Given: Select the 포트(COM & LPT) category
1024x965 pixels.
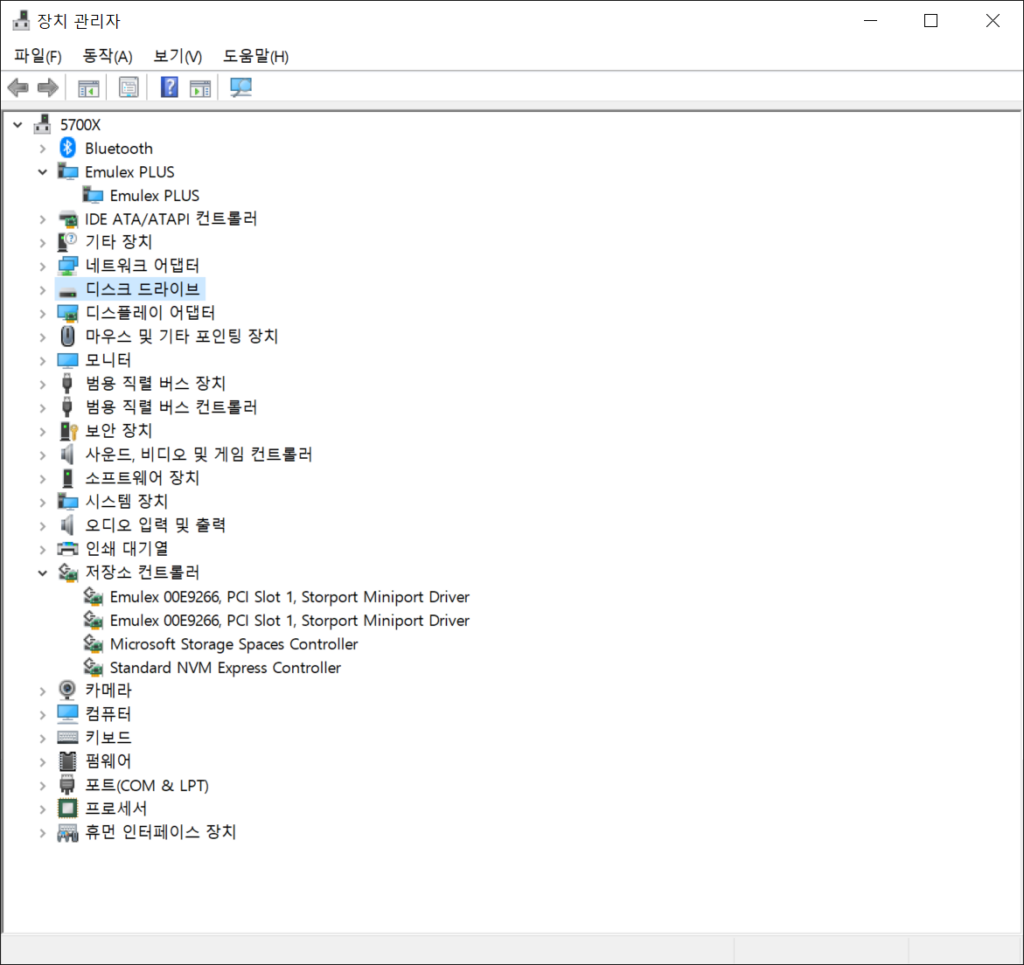Looking at the screenshot, I should tap(146, 785).
